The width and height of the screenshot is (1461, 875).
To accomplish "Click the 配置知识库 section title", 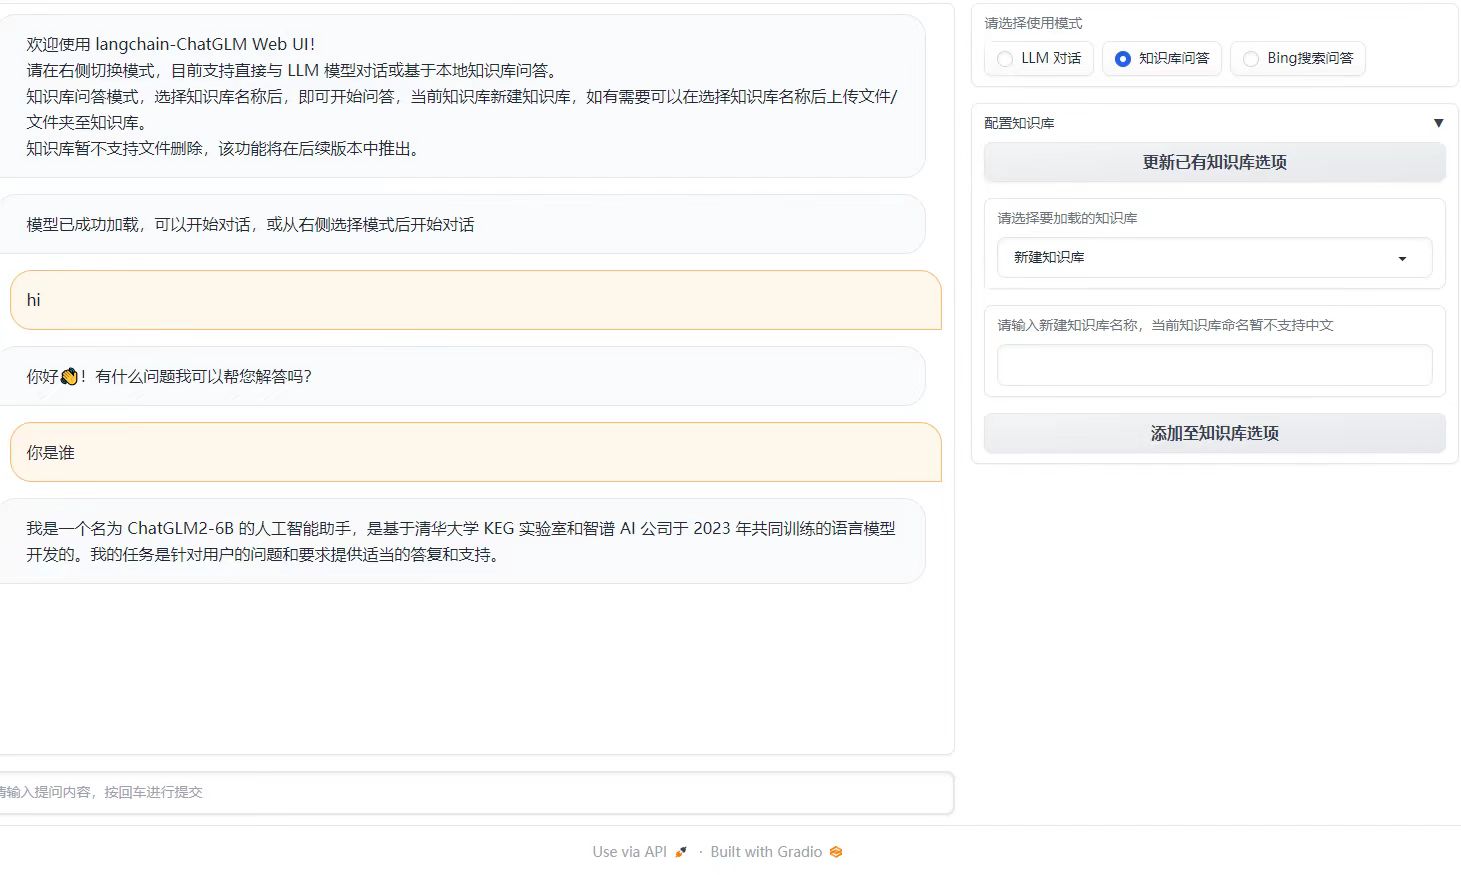I will [x=1019, y=123].
